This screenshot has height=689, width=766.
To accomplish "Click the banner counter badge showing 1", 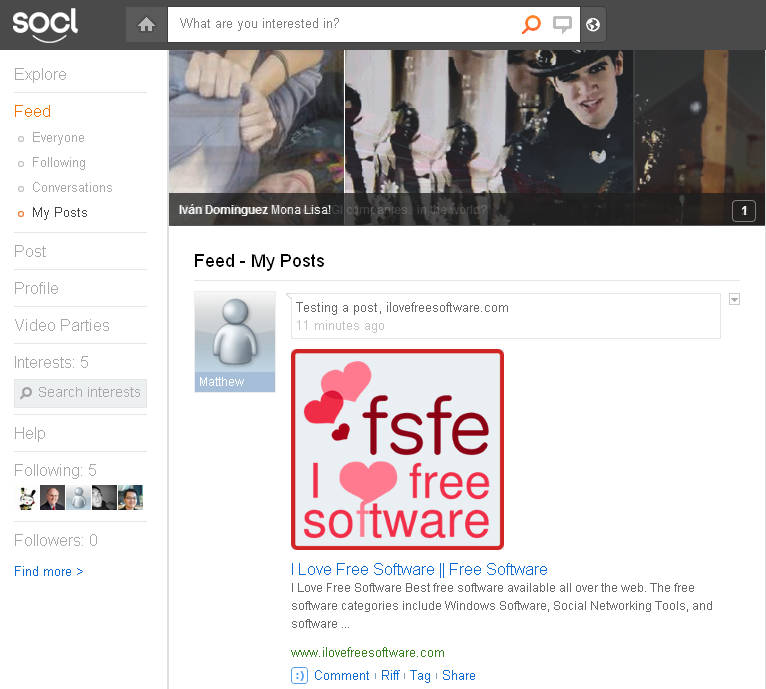I will pos(744,211).
